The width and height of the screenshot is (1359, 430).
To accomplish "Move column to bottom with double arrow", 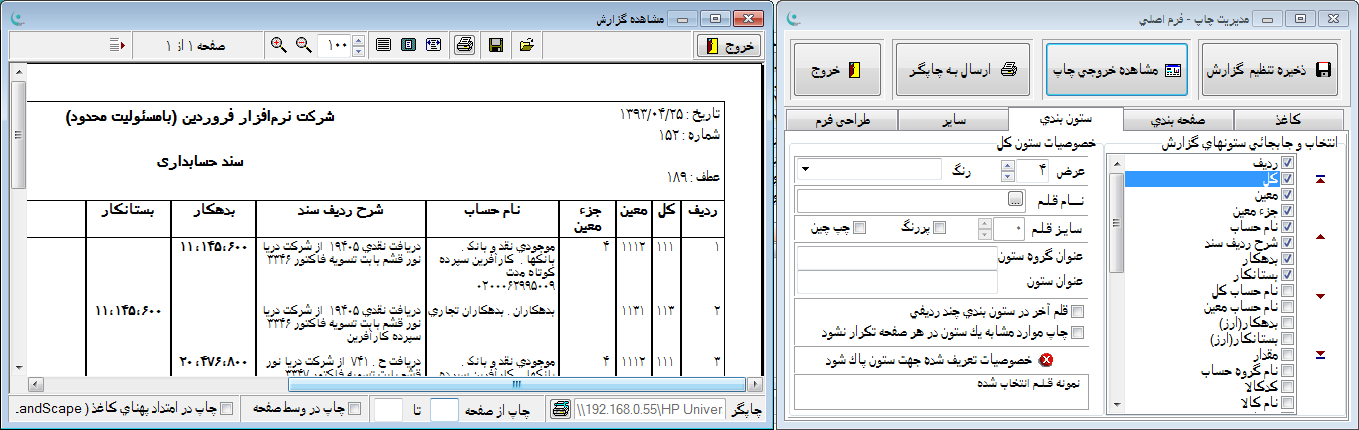I will pos(1321,354).
